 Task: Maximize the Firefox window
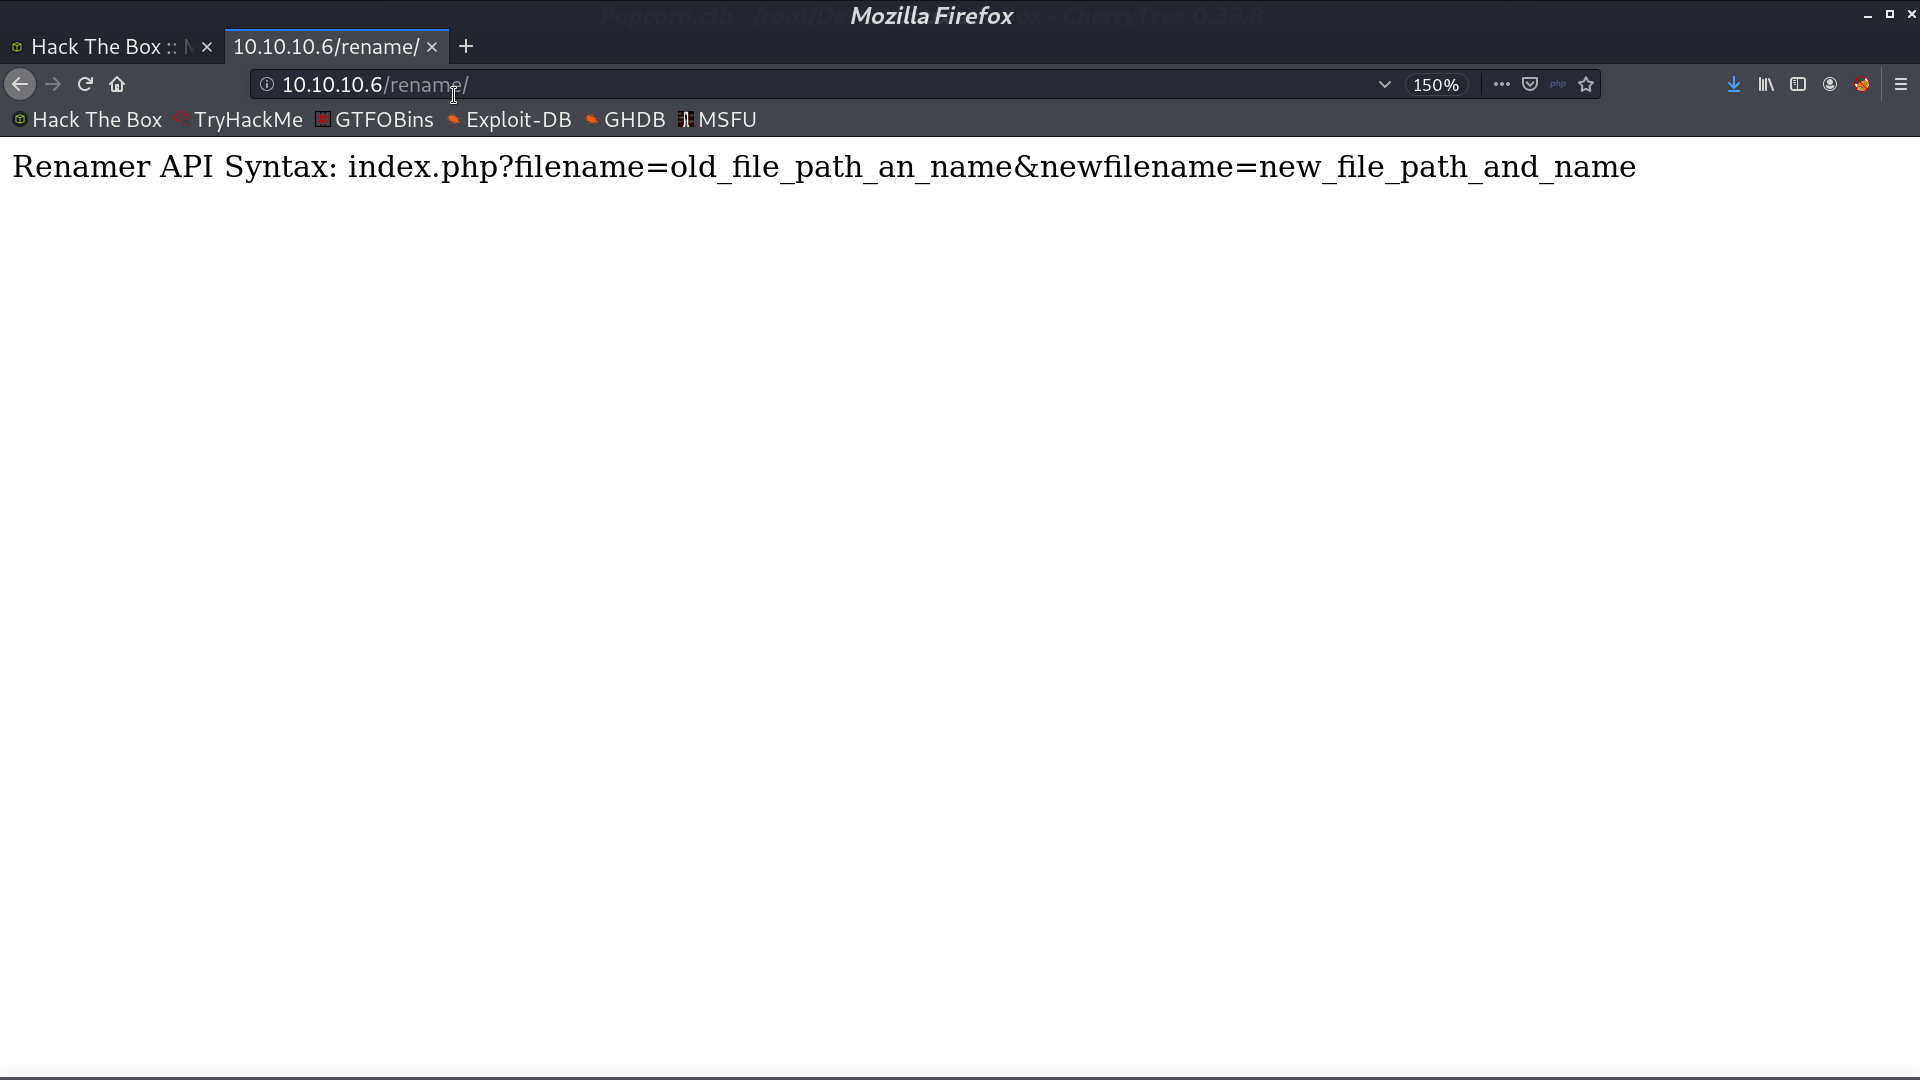(1889, 15)
